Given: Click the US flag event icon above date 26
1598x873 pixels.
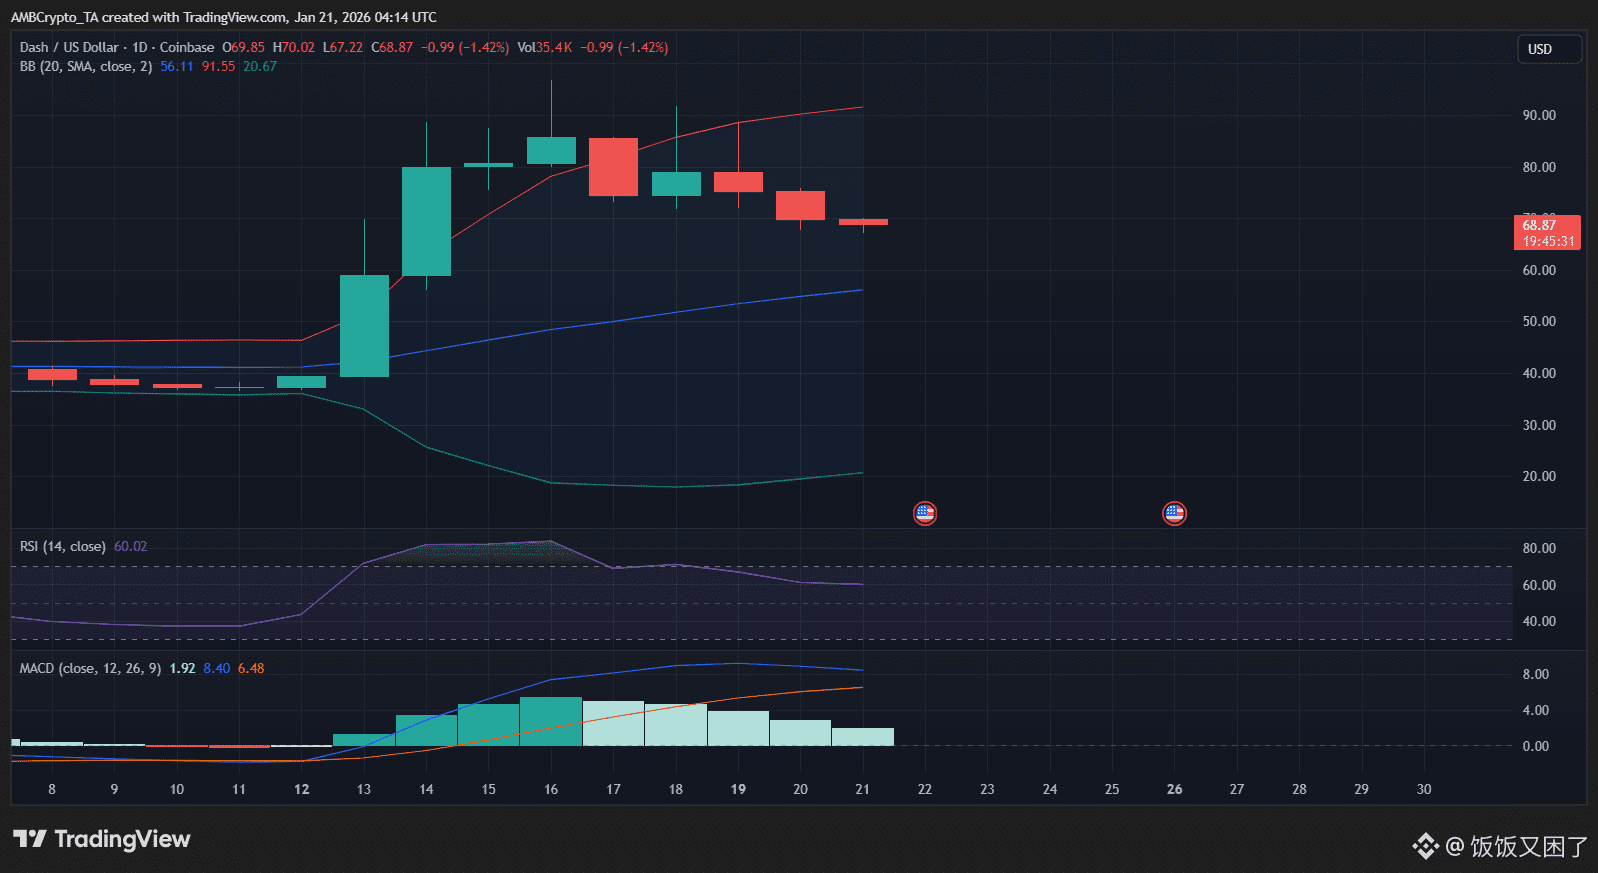Looking at the screenshot, I should [x=1174, y=513].
